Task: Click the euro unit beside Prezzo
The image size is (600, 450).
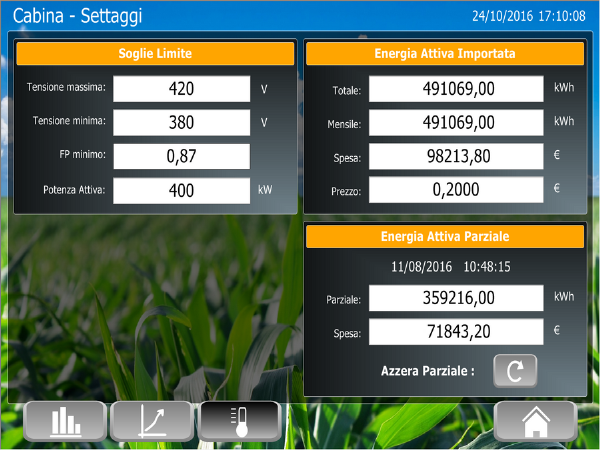Action: 557,188
